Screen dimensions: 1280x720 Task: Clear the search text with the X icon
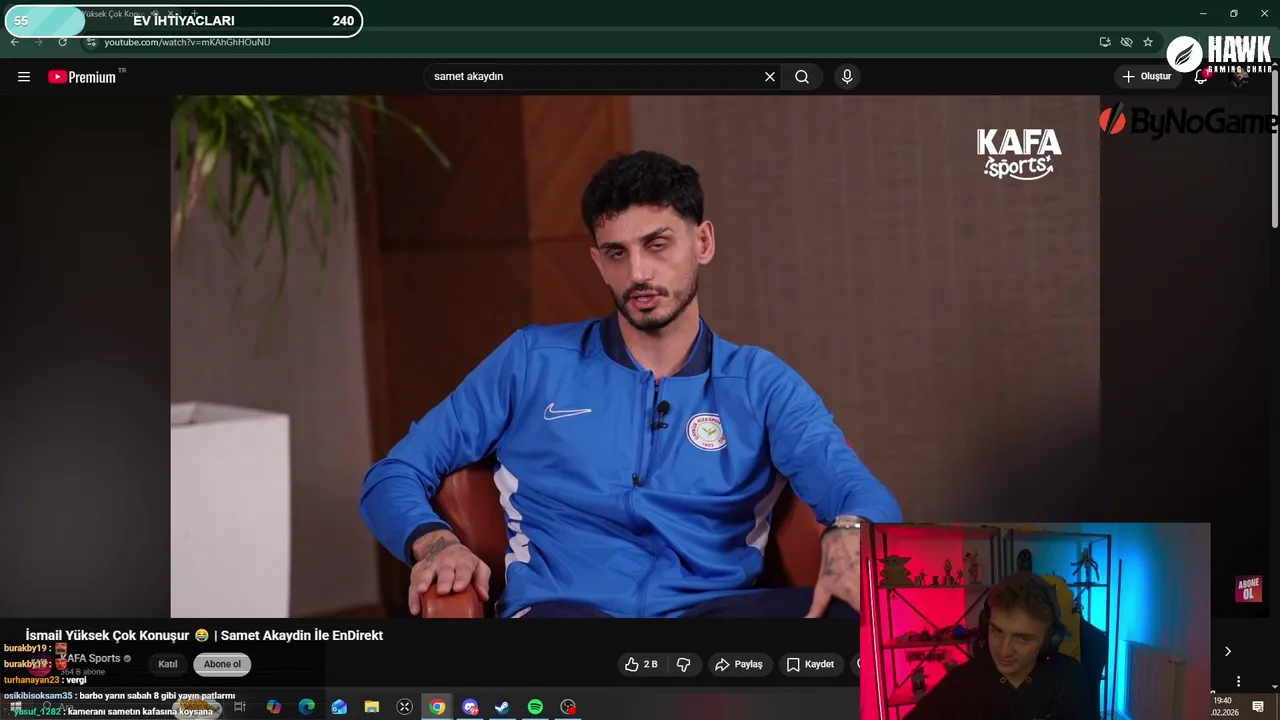pyautogui.click(x=770, y=77)
